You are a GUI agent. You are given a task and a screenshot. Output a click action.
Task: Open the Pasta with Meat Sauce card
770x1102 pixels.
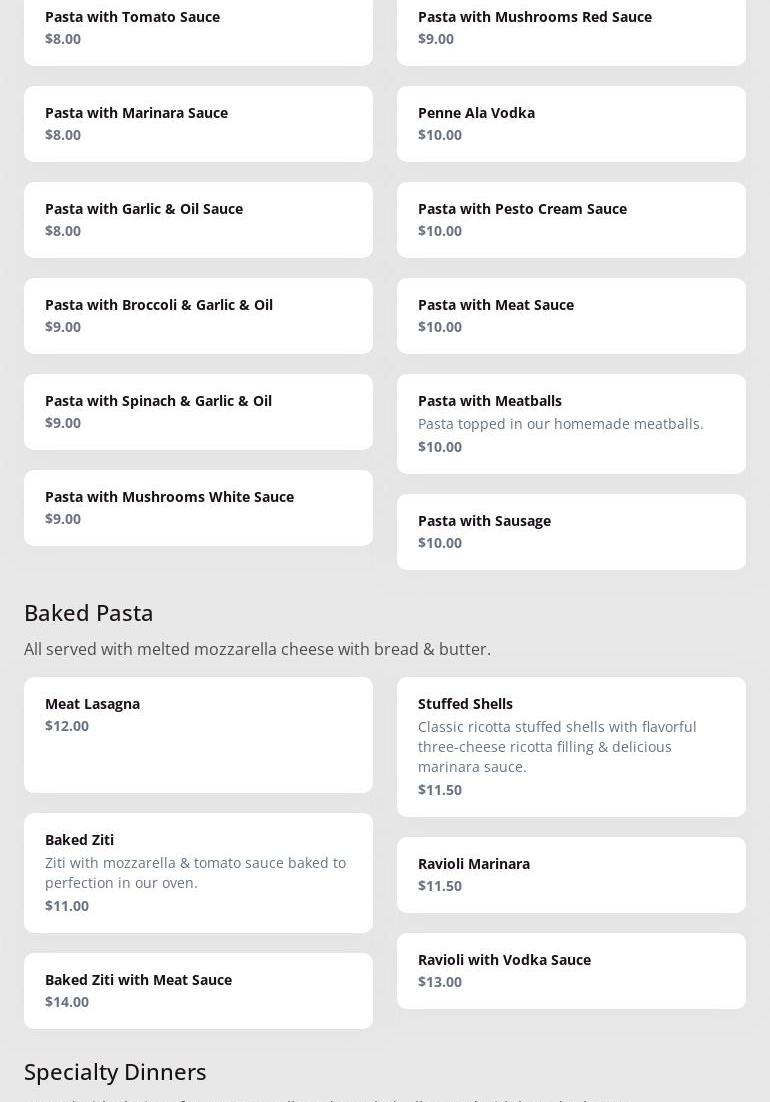coord(571,316)
